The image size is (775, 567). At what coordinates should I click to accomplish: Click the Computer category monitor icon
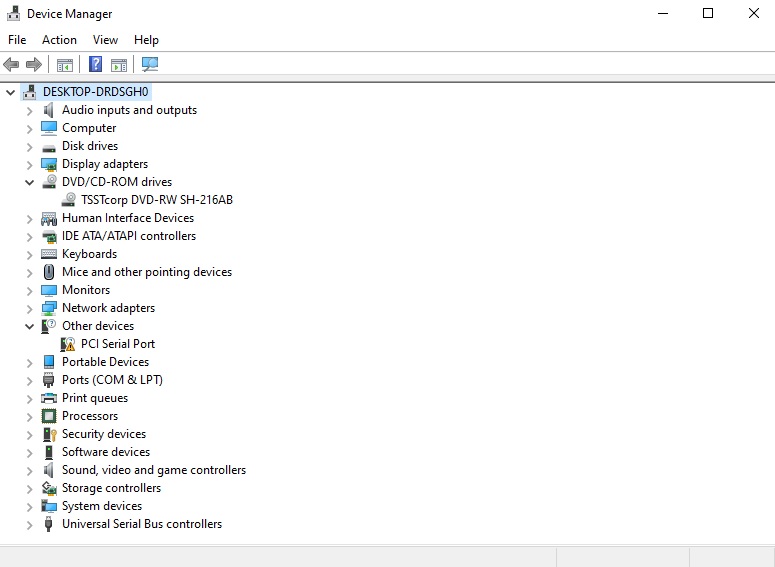pos(48,128)
